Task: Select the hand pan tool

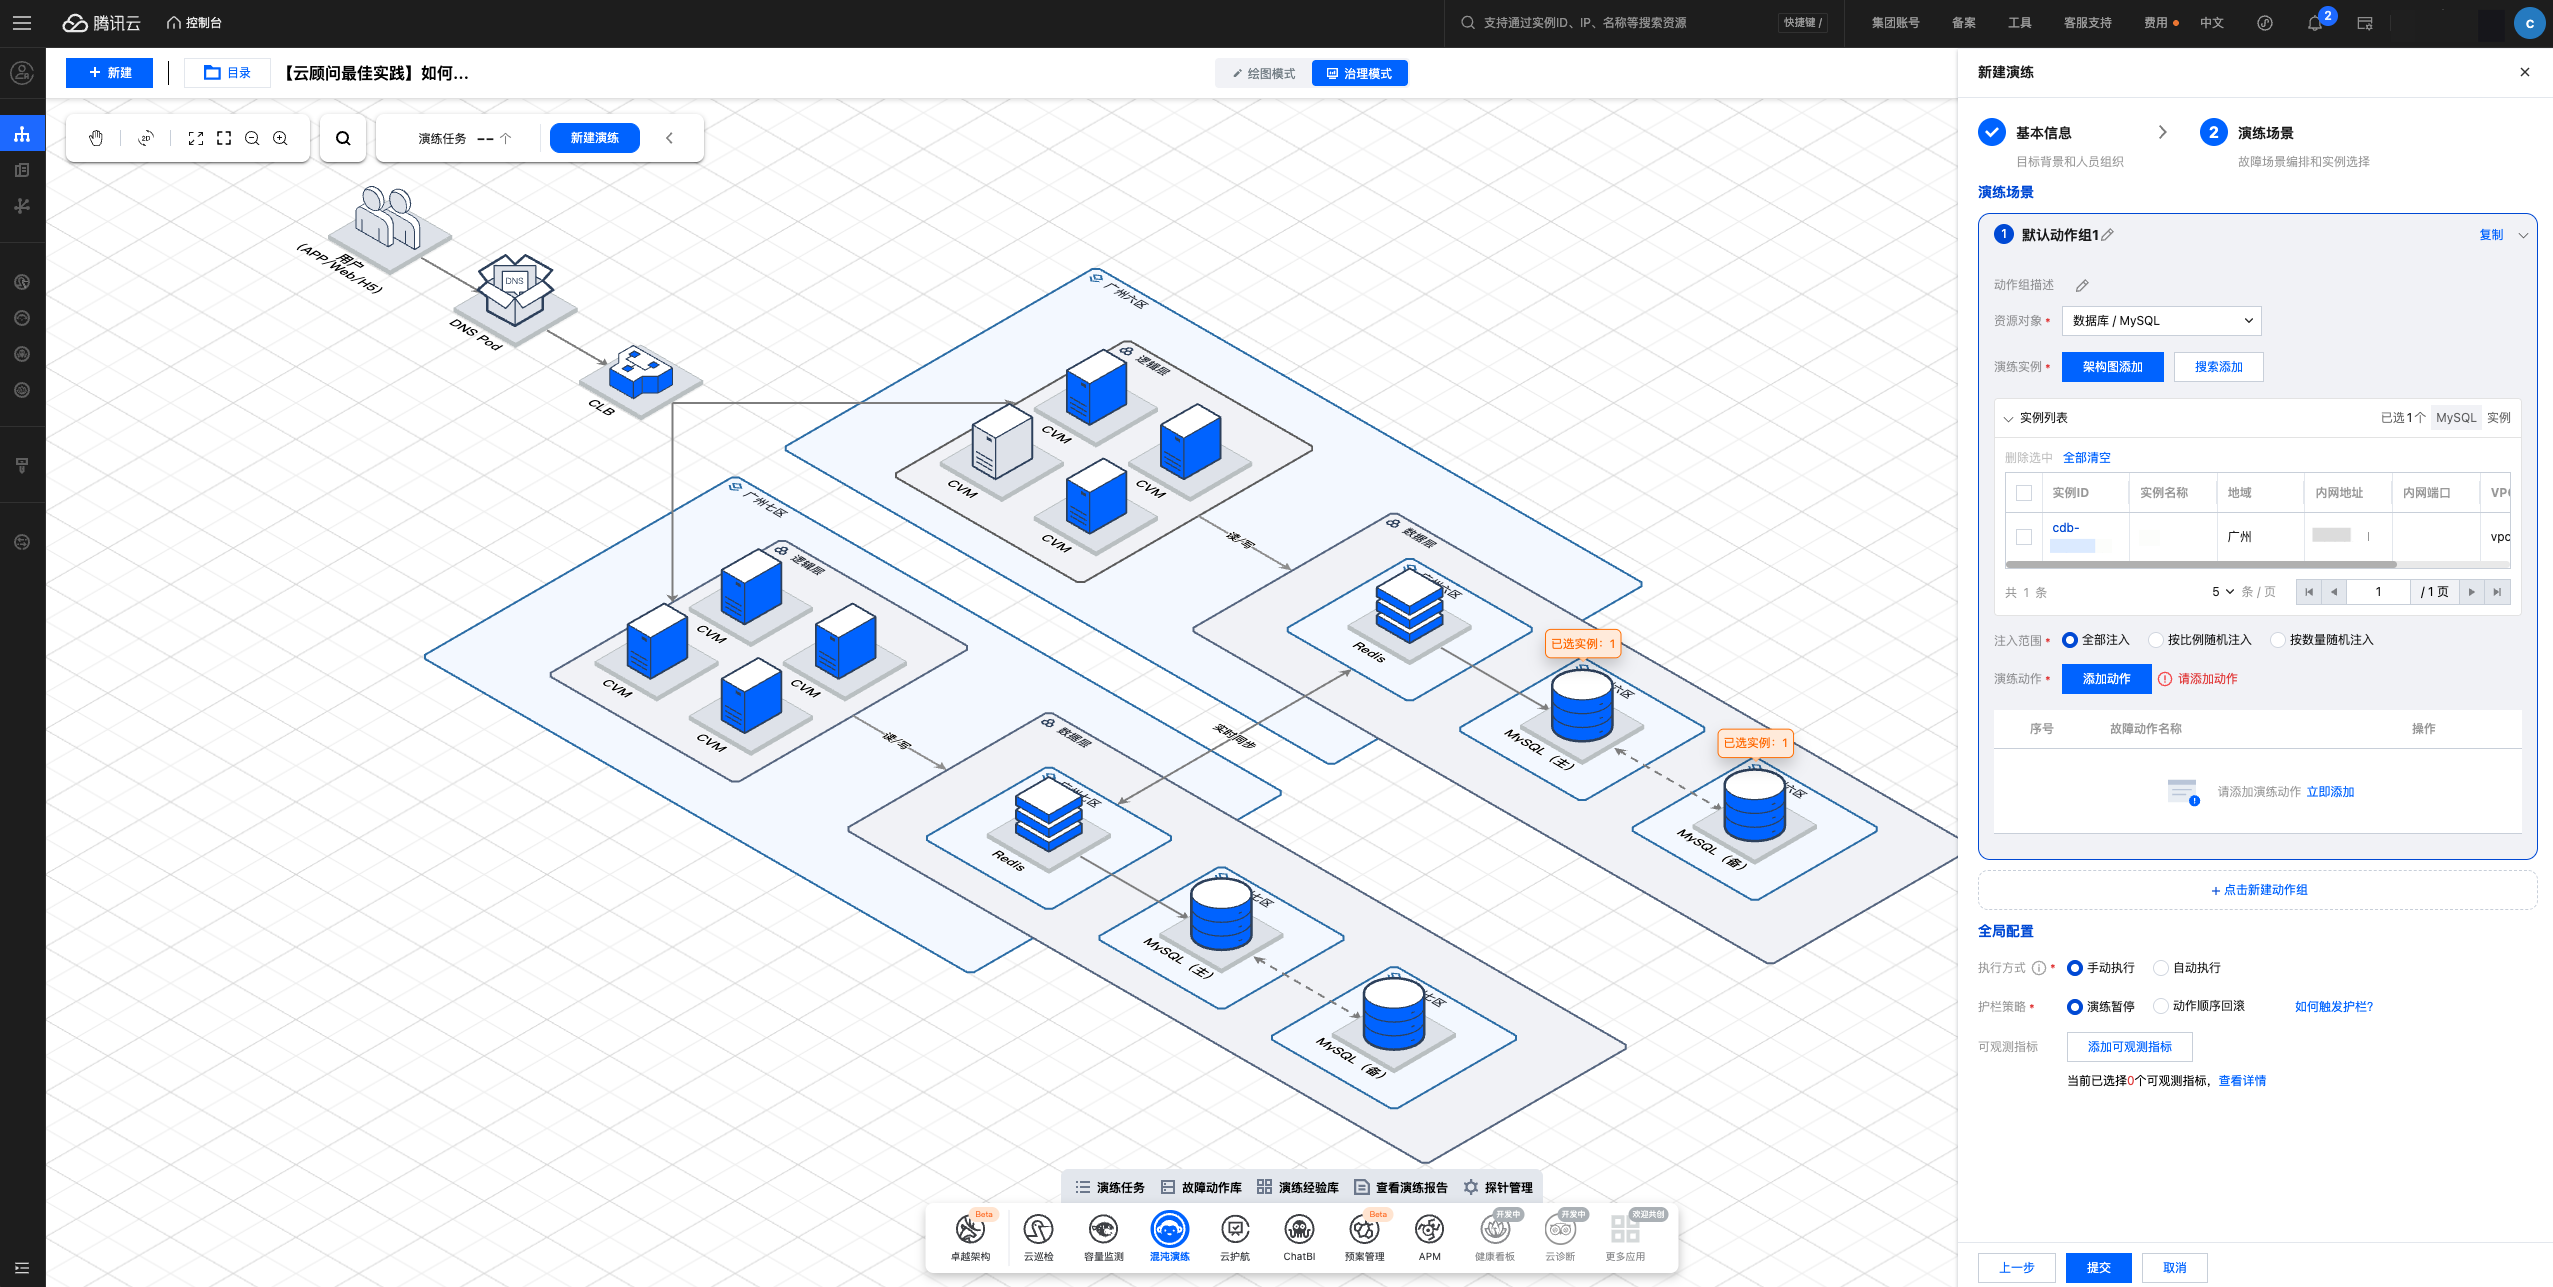Action: 96,138
